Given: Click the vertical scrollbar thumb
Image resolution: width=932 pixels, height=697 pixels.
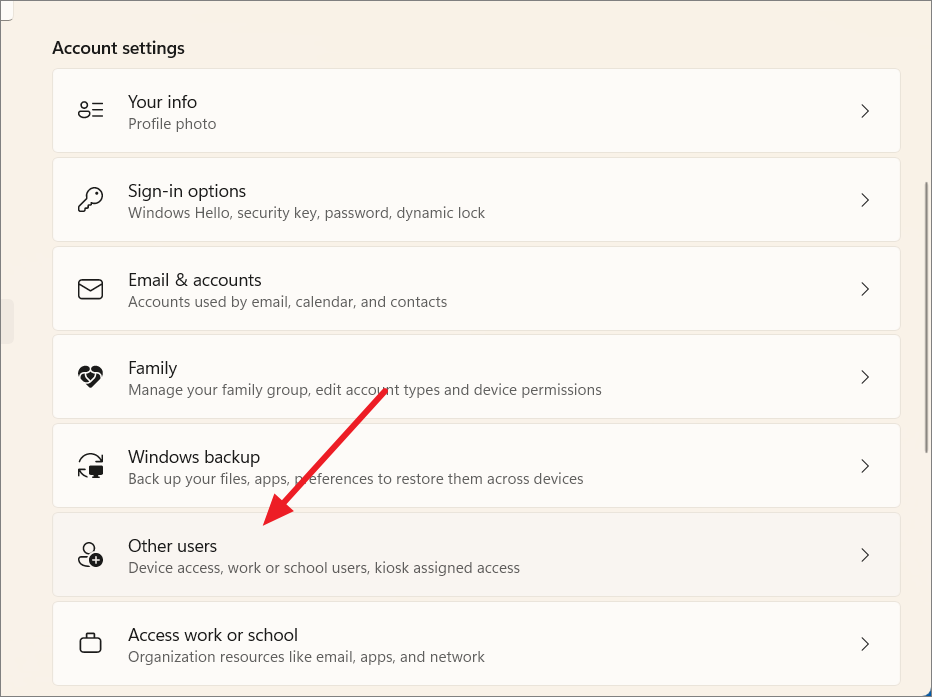Looking at the screenshot, I should [927, 318].
